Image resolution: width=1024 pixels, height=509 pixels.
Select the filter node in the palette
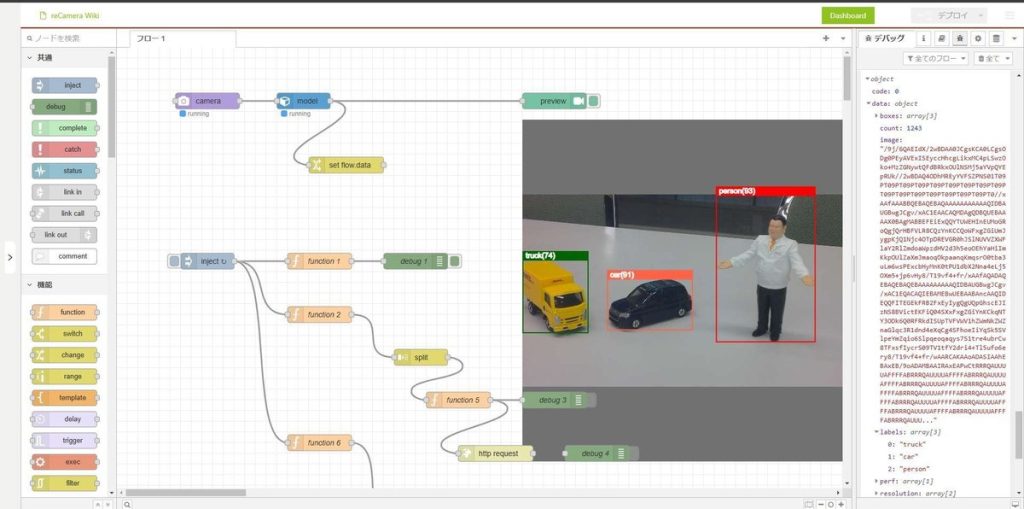65,484
